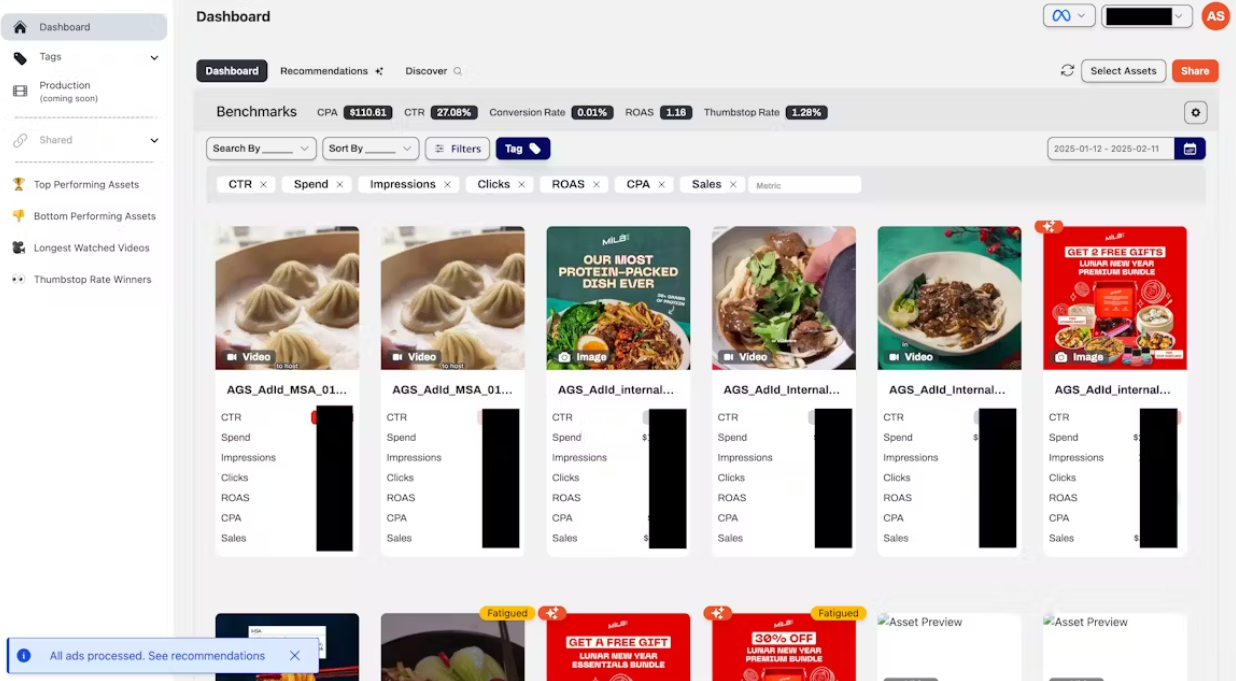This screenshot has height=681, width=1236.
Task: Open the Sort By dropdown
Action: [x=370, y=149]
